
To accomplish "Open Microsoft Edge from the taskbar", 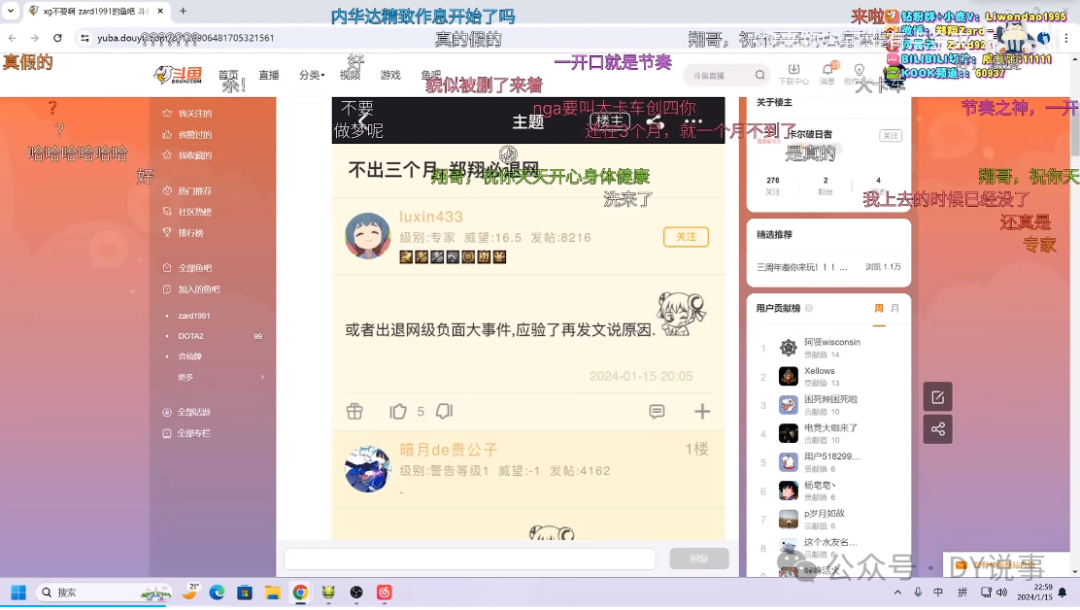I will click(217, 592).
